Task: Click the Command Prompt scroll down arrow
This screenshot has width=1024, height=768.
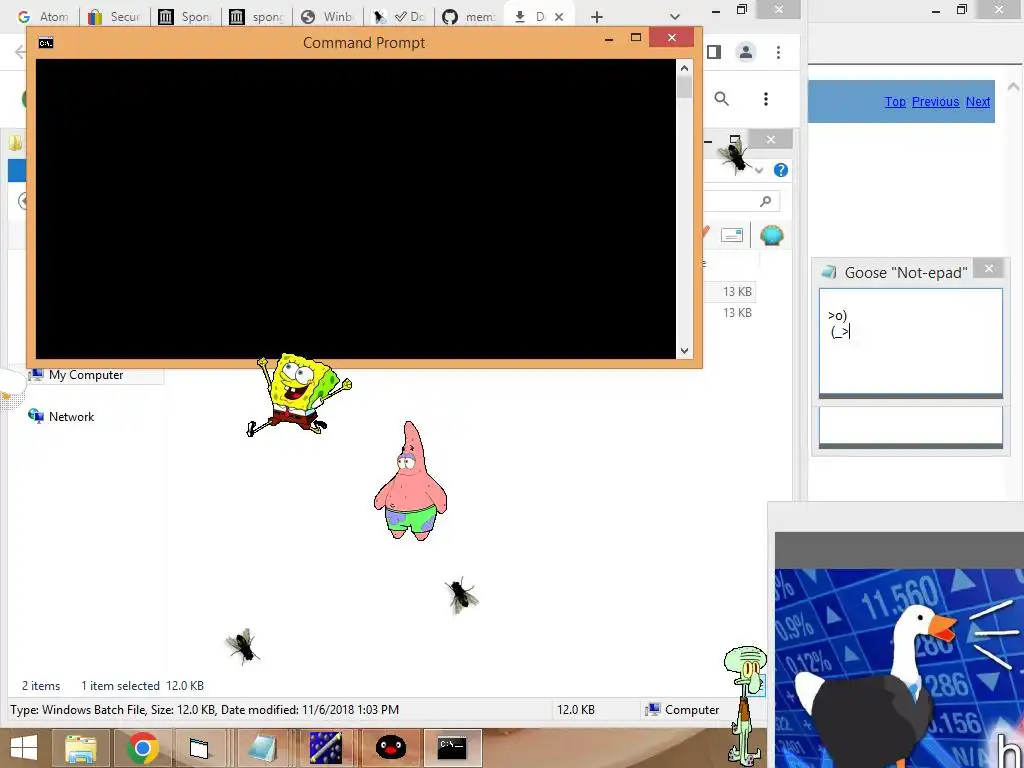Action: tap(684, 351)
